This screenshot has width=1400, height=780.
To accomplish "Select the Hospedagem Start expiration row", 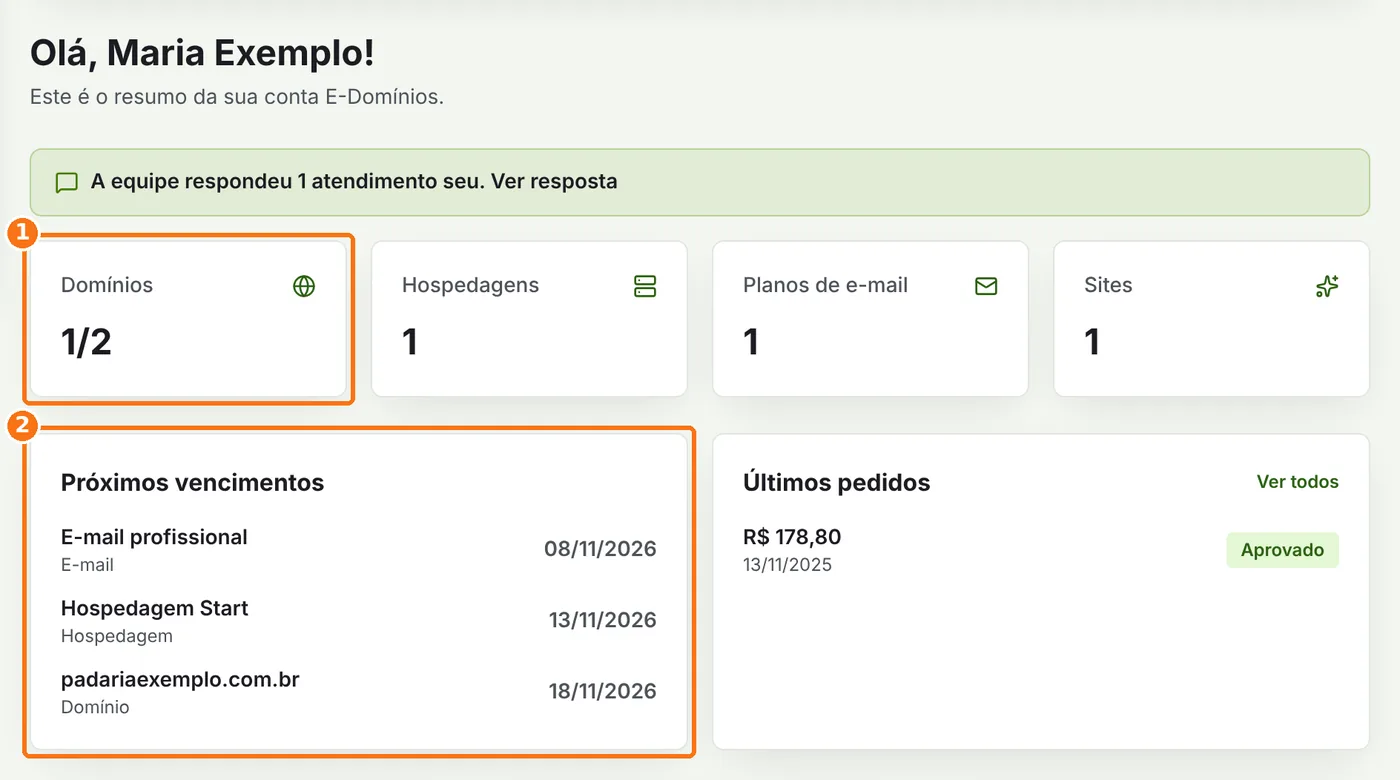I will point(359,621).
